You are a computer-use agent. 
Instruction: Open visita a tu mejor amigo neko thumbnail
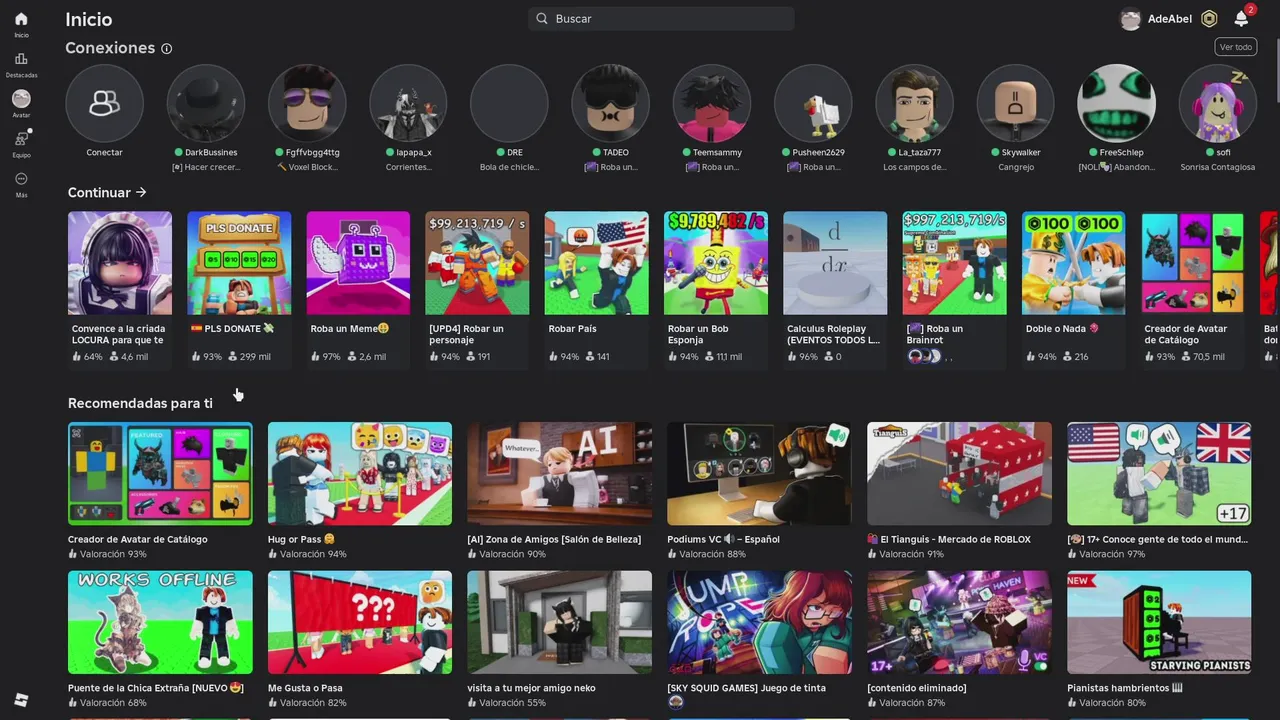[560, 622]
